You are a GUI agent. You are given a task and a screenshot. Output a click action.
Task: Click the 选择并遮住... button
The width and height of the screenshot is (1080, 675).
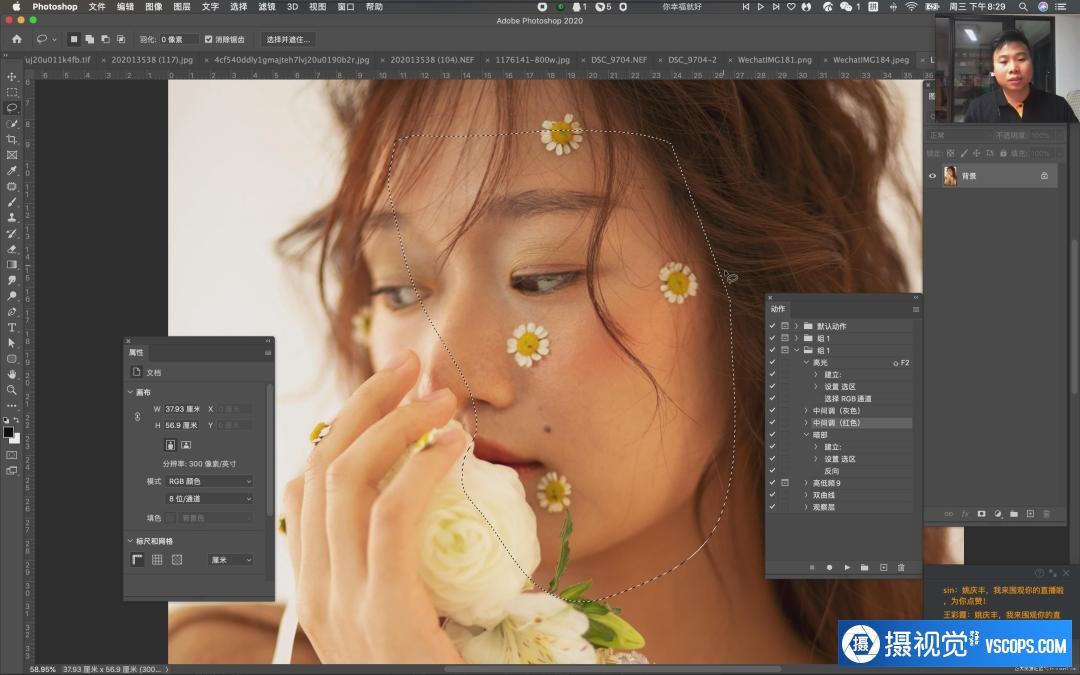point(289,39)
